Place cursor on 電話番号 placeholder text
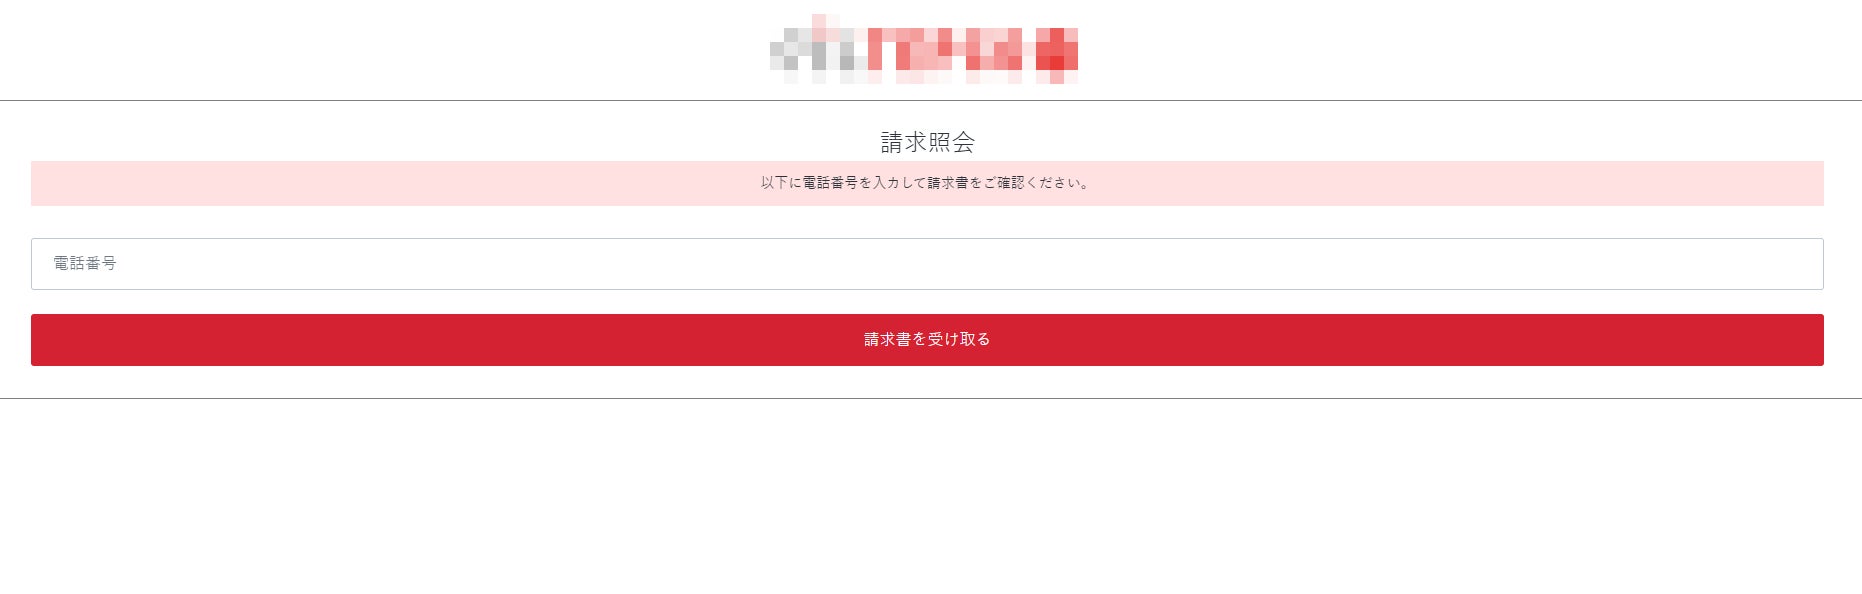The width and height of the screenshot is (1862, 594). click(x=85, y=263)
